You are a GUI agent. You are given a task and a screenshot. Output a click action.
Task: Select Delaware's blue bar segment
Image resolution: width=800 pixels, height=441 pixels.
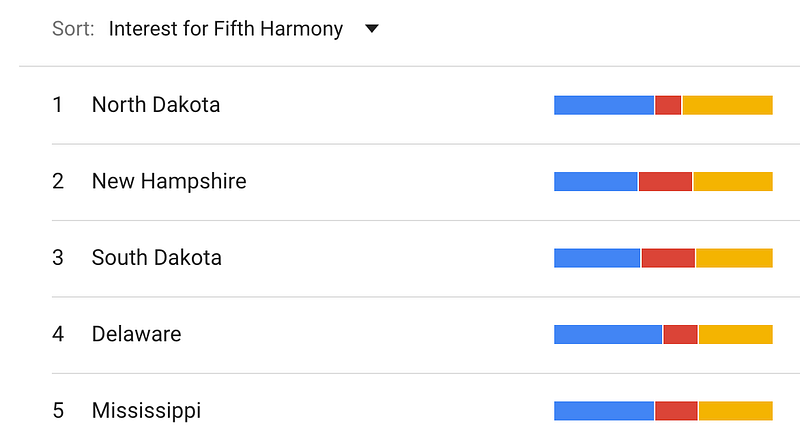608,334
